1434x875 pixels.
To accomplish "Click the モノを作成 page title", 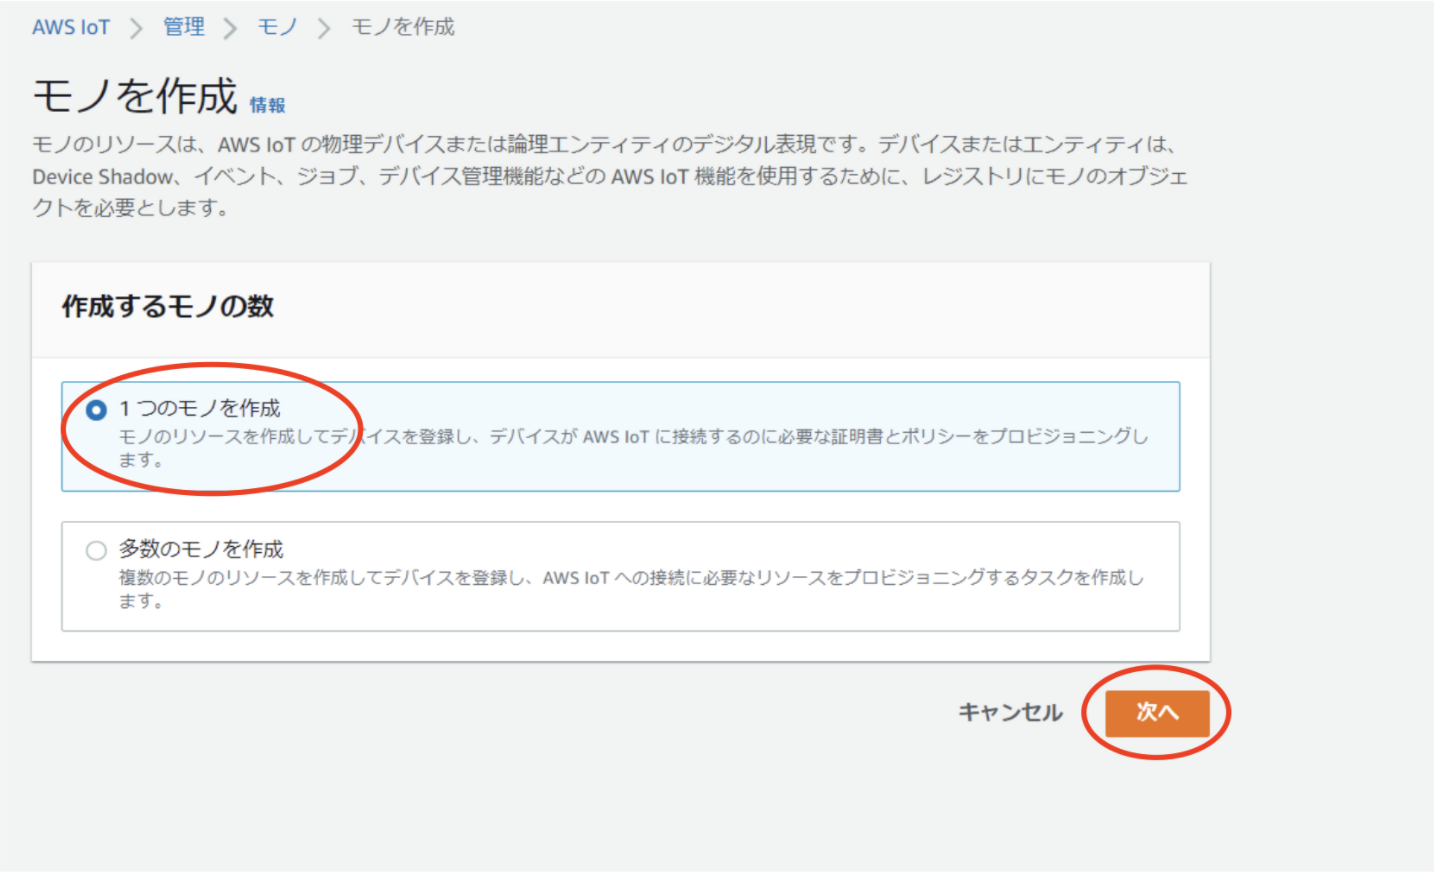I will (x=135, y=96).
